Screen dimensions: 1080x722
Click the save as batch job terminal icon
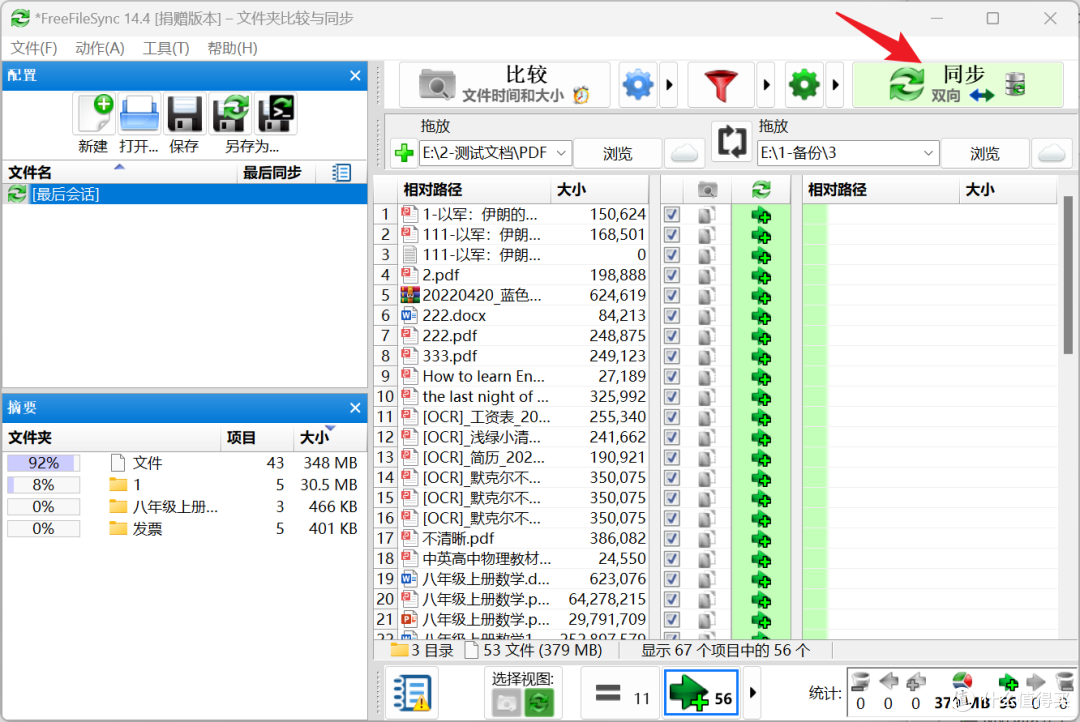pyautogui.click(x=276, y=114)
